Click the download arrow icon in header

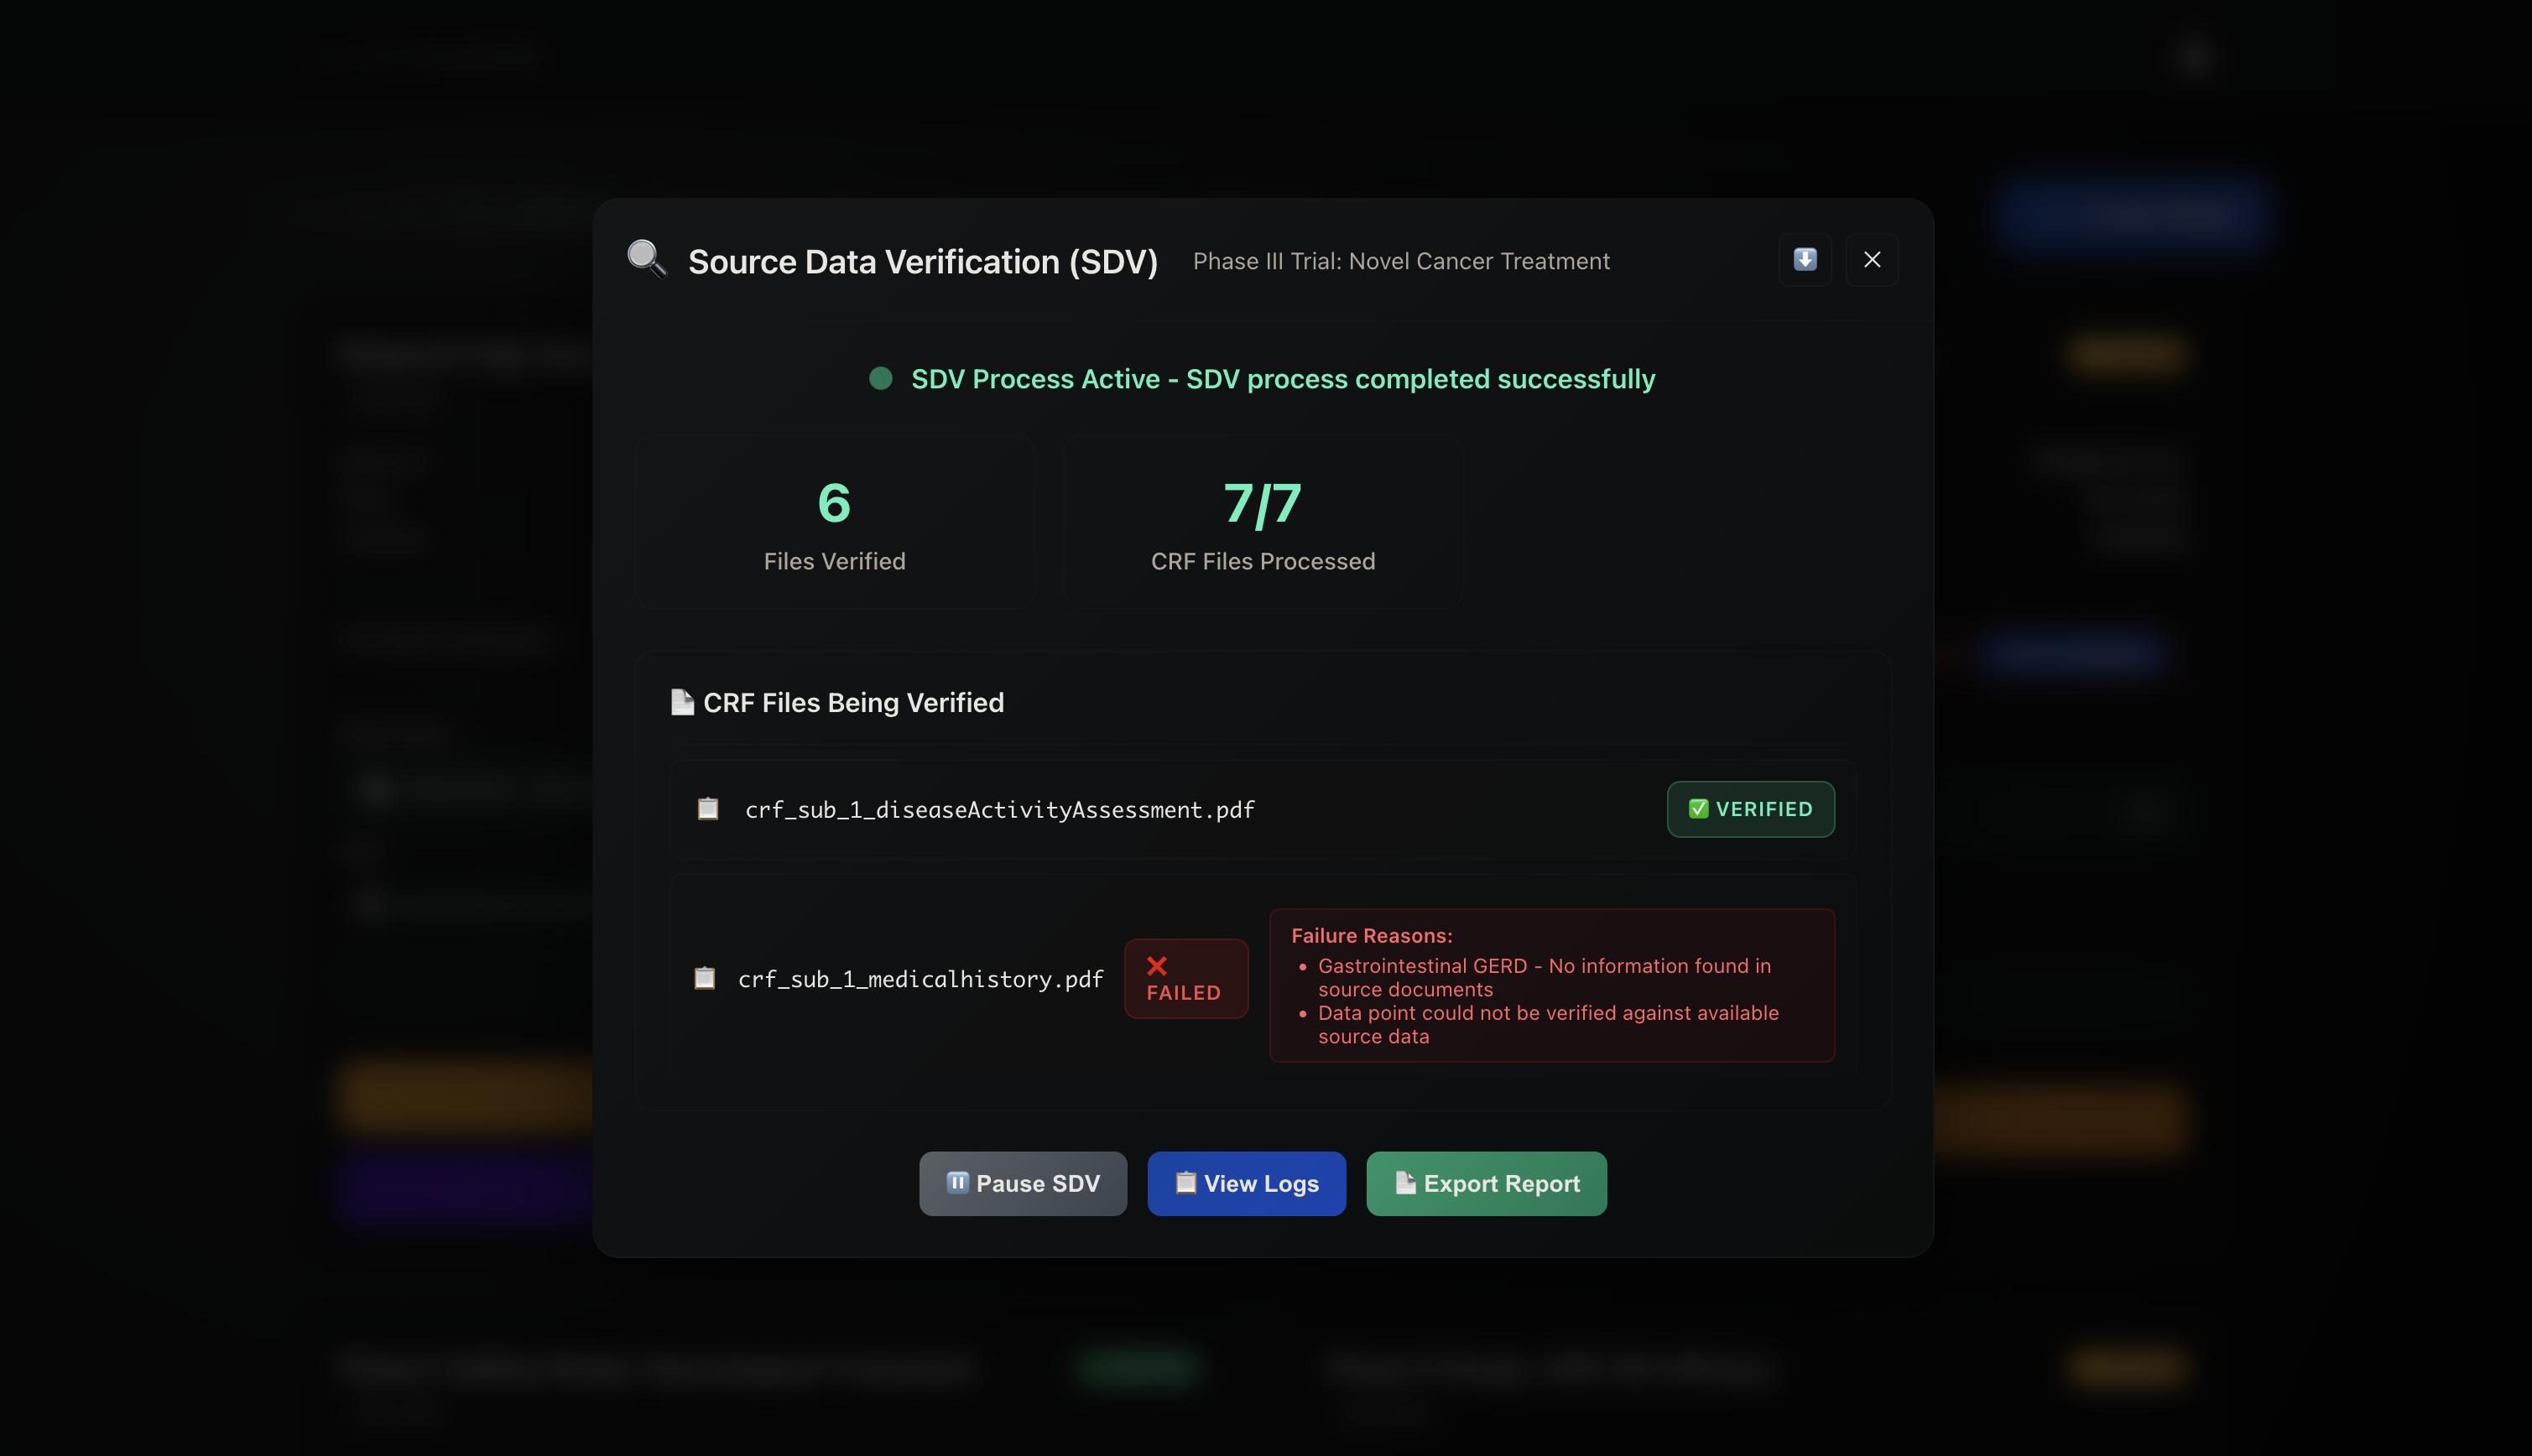[x=1804, y=260]
